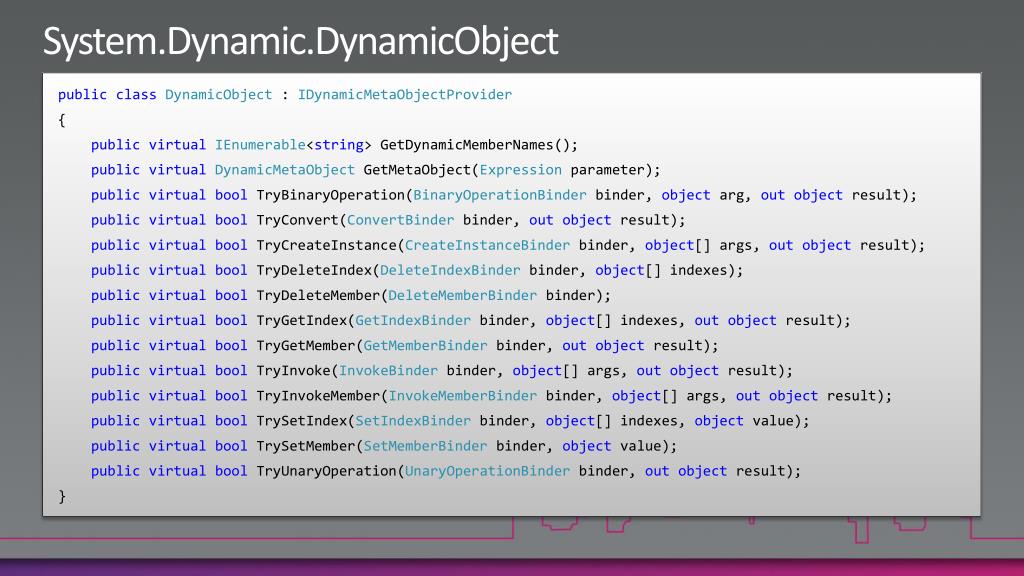This screenshot has height=576, width=1024.
Task: Click the value parameter in TrySetIndex line
Action: (x=773, y=421)
